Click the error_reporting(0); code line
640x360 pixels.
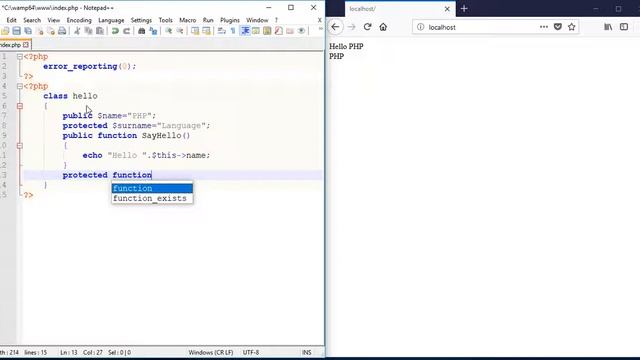click(90, 66)
